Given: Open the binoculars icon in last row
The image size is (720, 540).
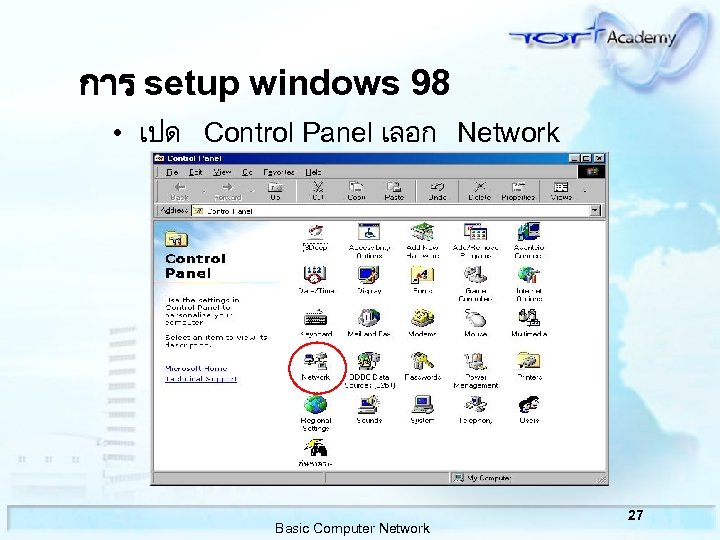Looking at the screenshot, I should 316,453.
